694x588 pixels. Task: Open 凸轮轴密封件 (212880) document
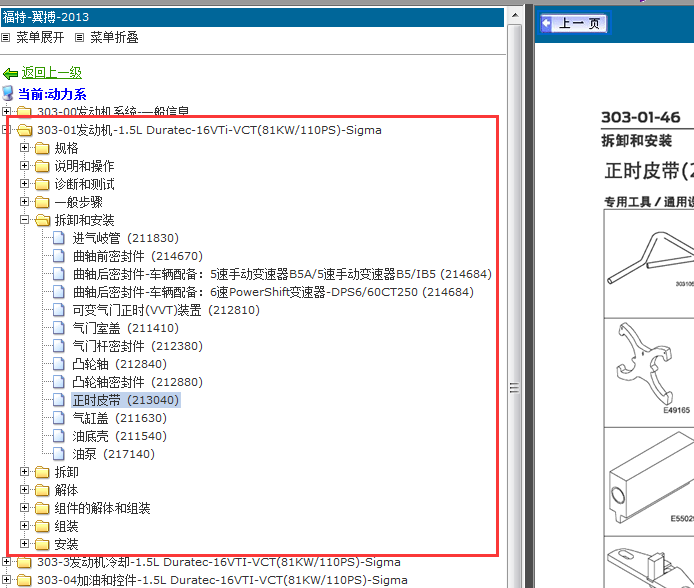138,382
